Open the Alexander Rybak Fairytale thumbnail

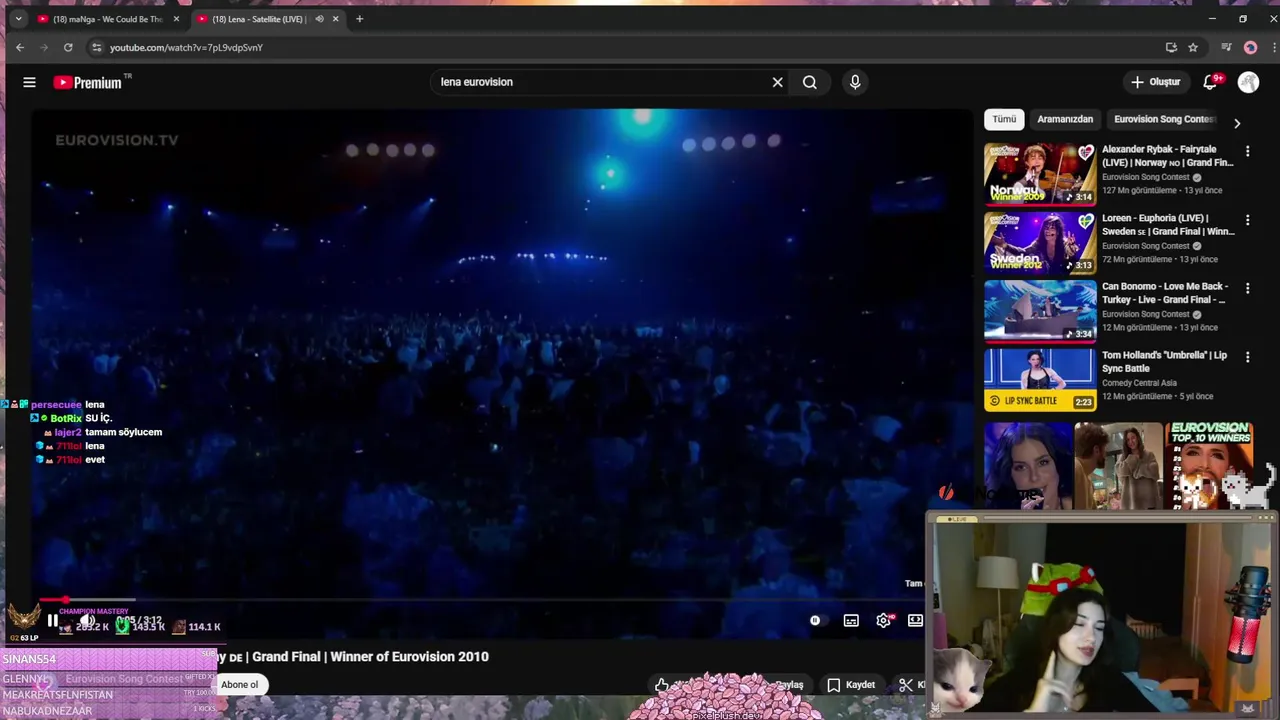1040,173
